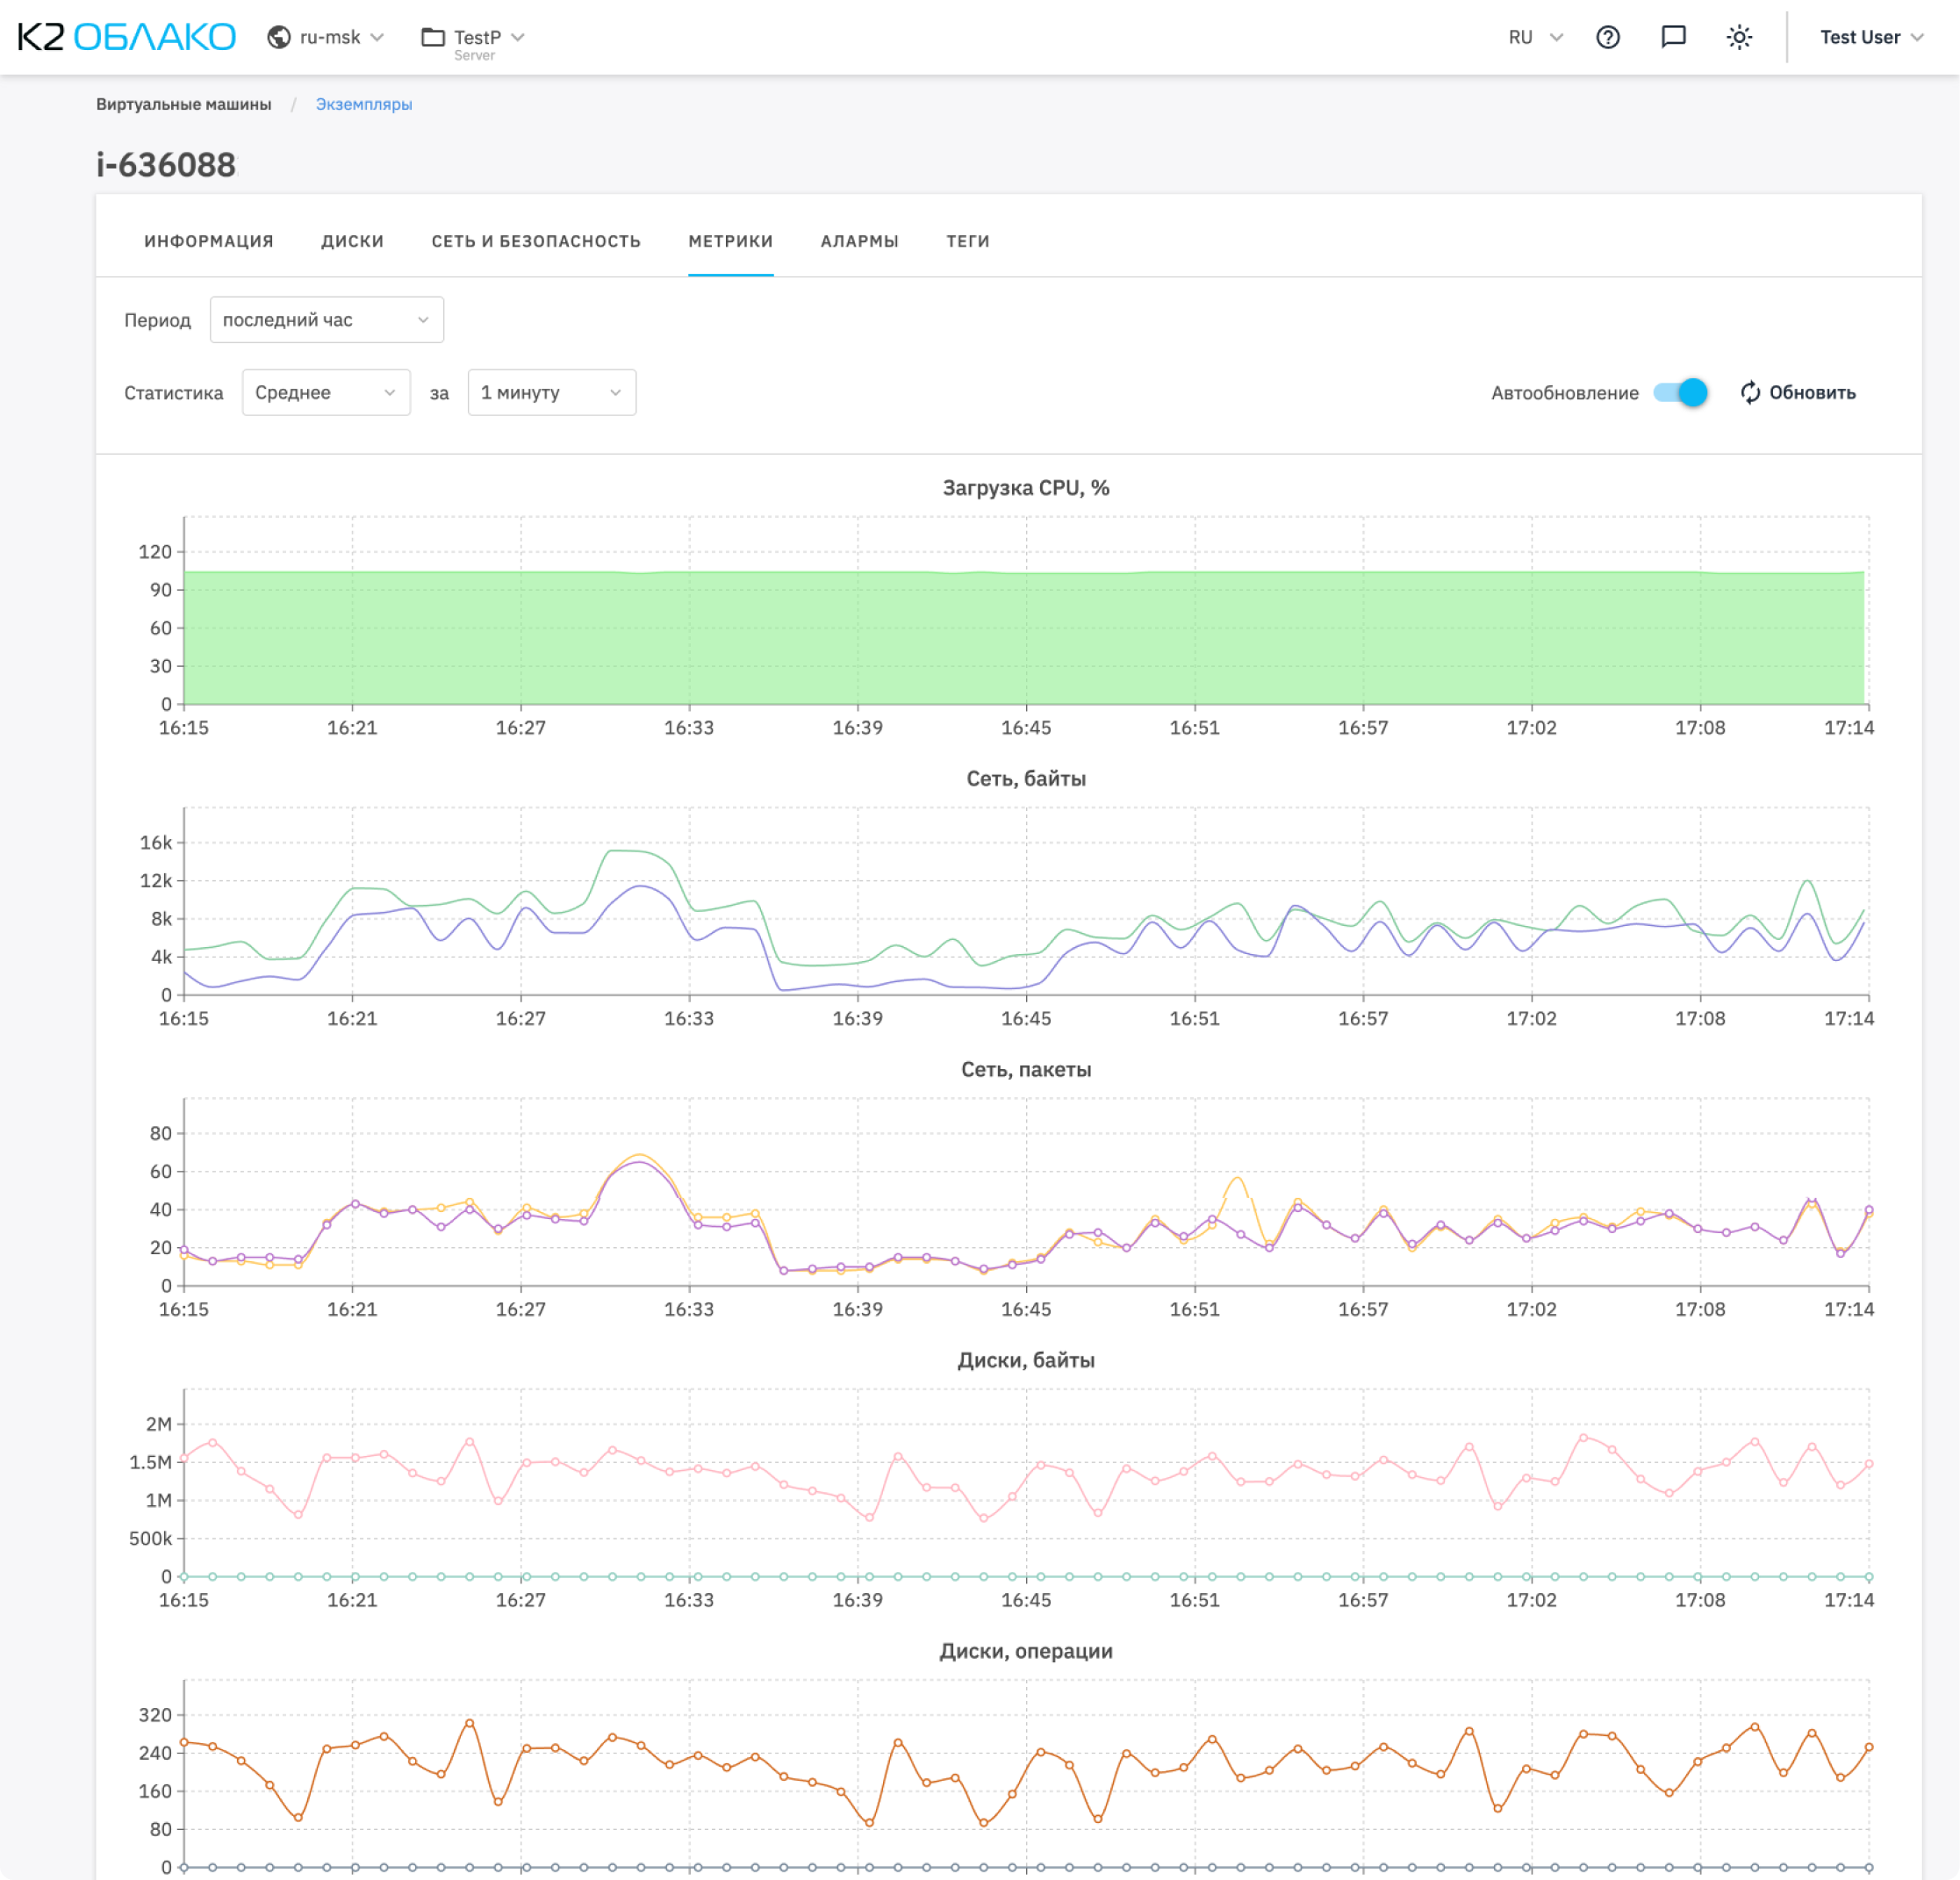Open the help question mark icon
The width and height of the screenshot is (1960, 1880).
(x=1607, y=37)
